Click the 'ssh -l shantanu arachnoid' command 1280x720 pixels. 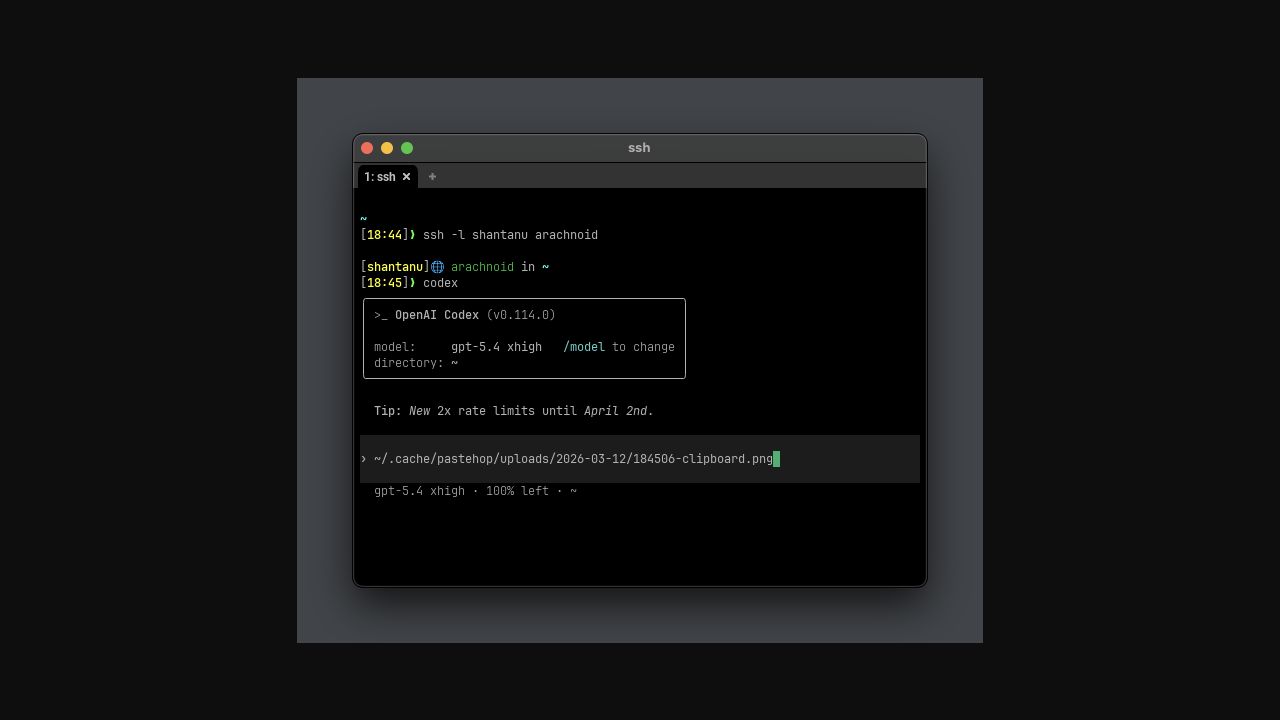tap(510, 235)
